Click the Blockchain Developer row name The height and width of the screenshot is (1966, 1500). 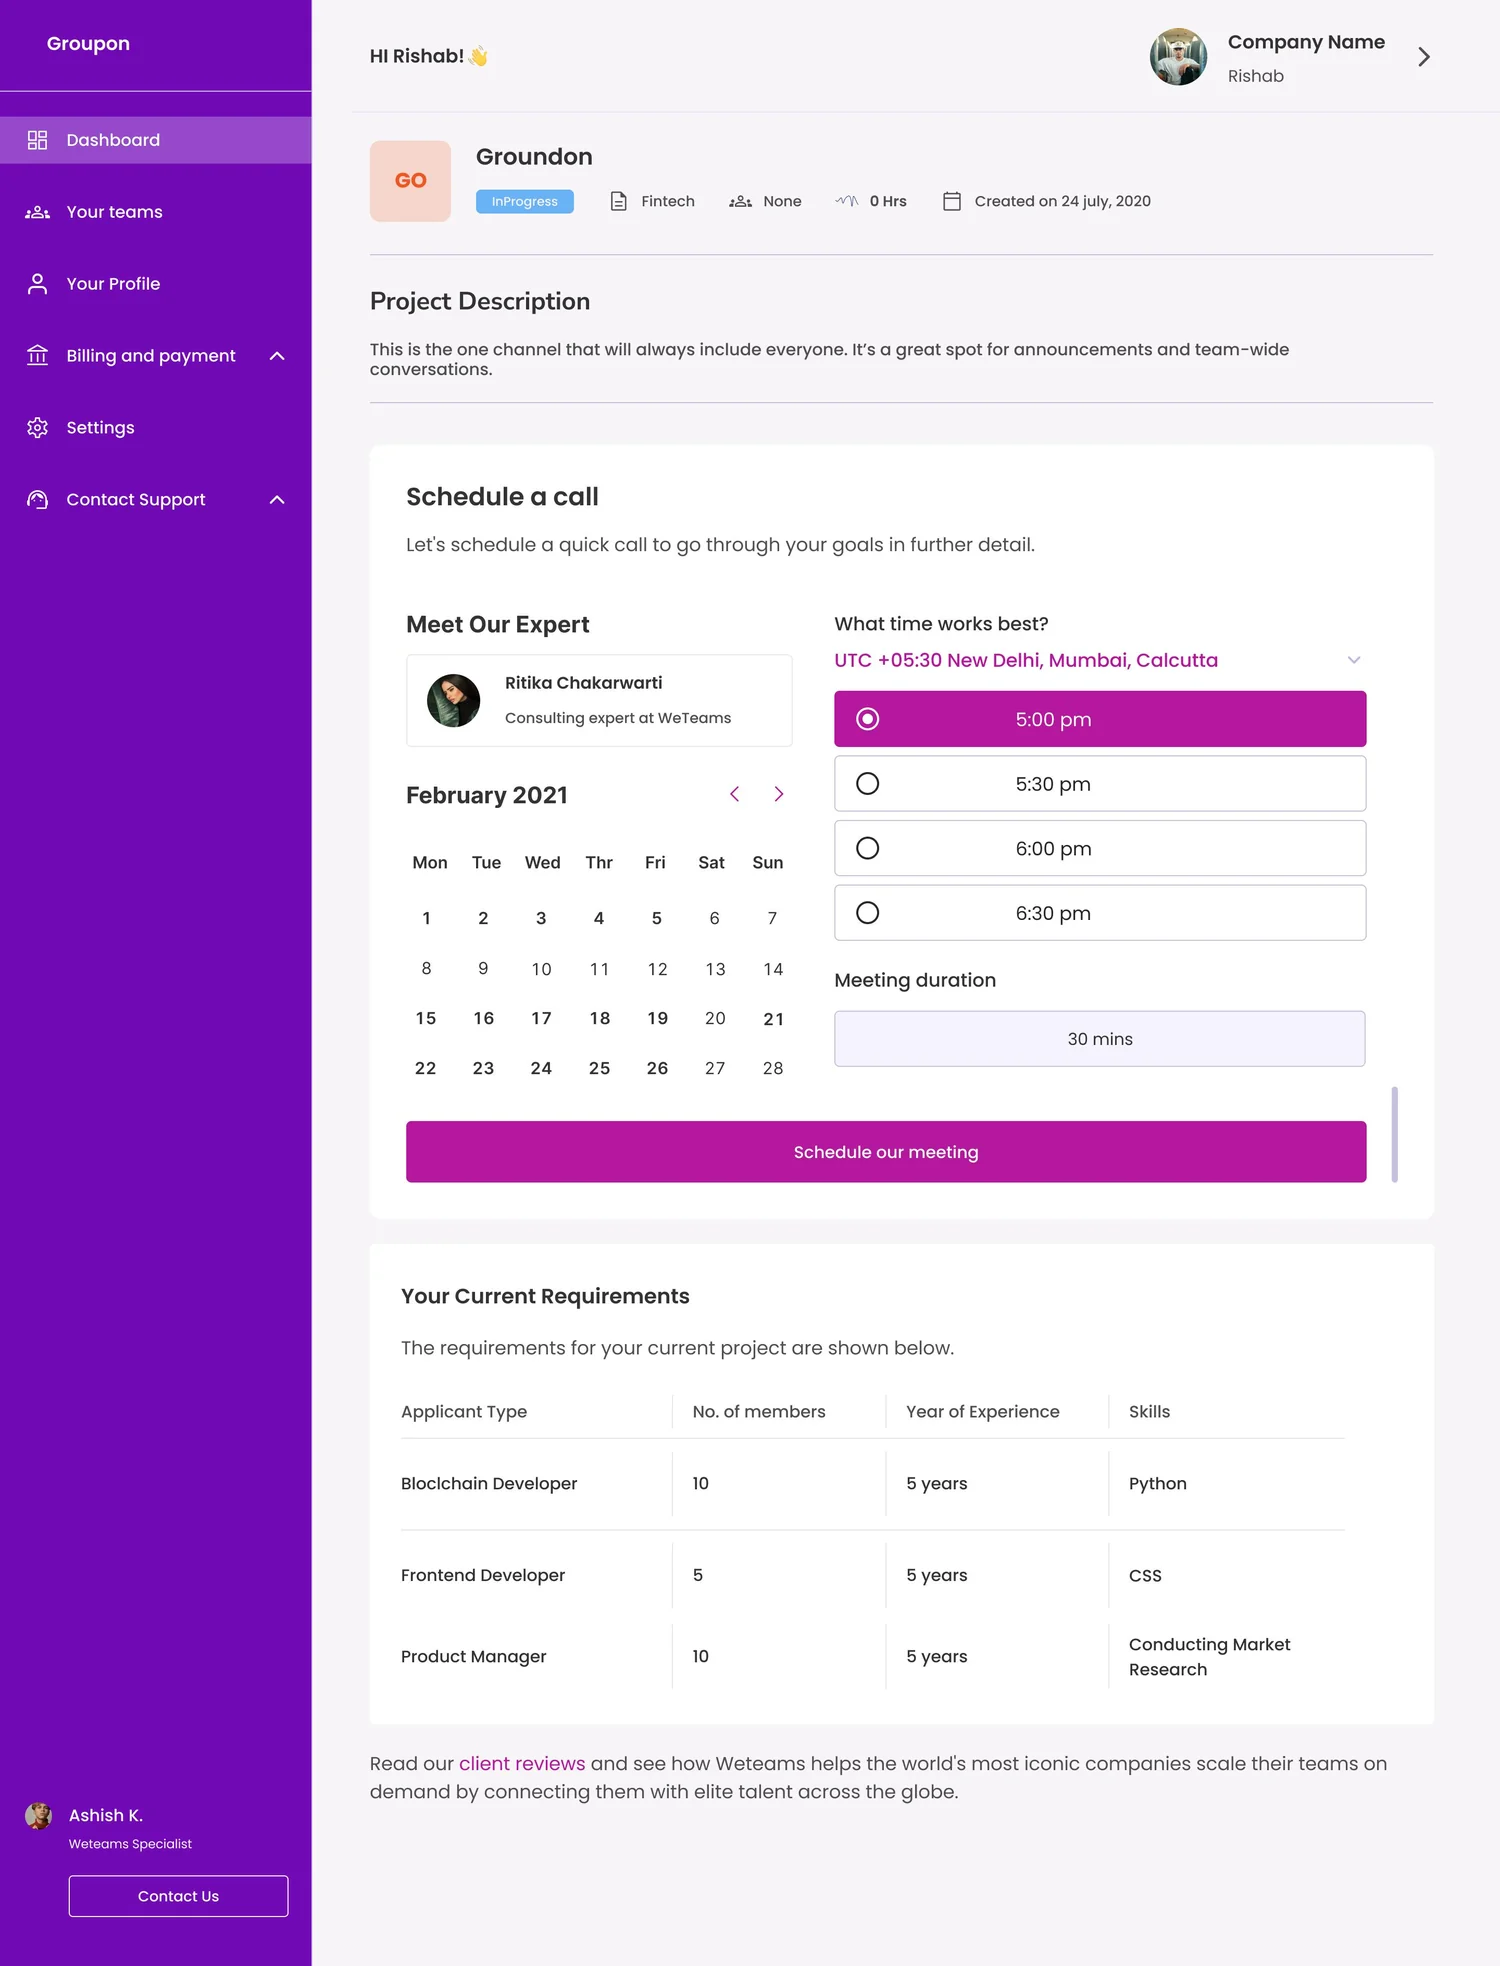pos(489,1484)
